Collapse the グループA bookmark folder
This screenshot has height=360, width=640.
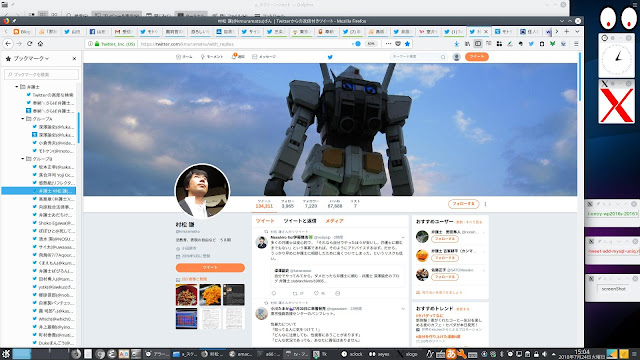(x=23, y=119)
